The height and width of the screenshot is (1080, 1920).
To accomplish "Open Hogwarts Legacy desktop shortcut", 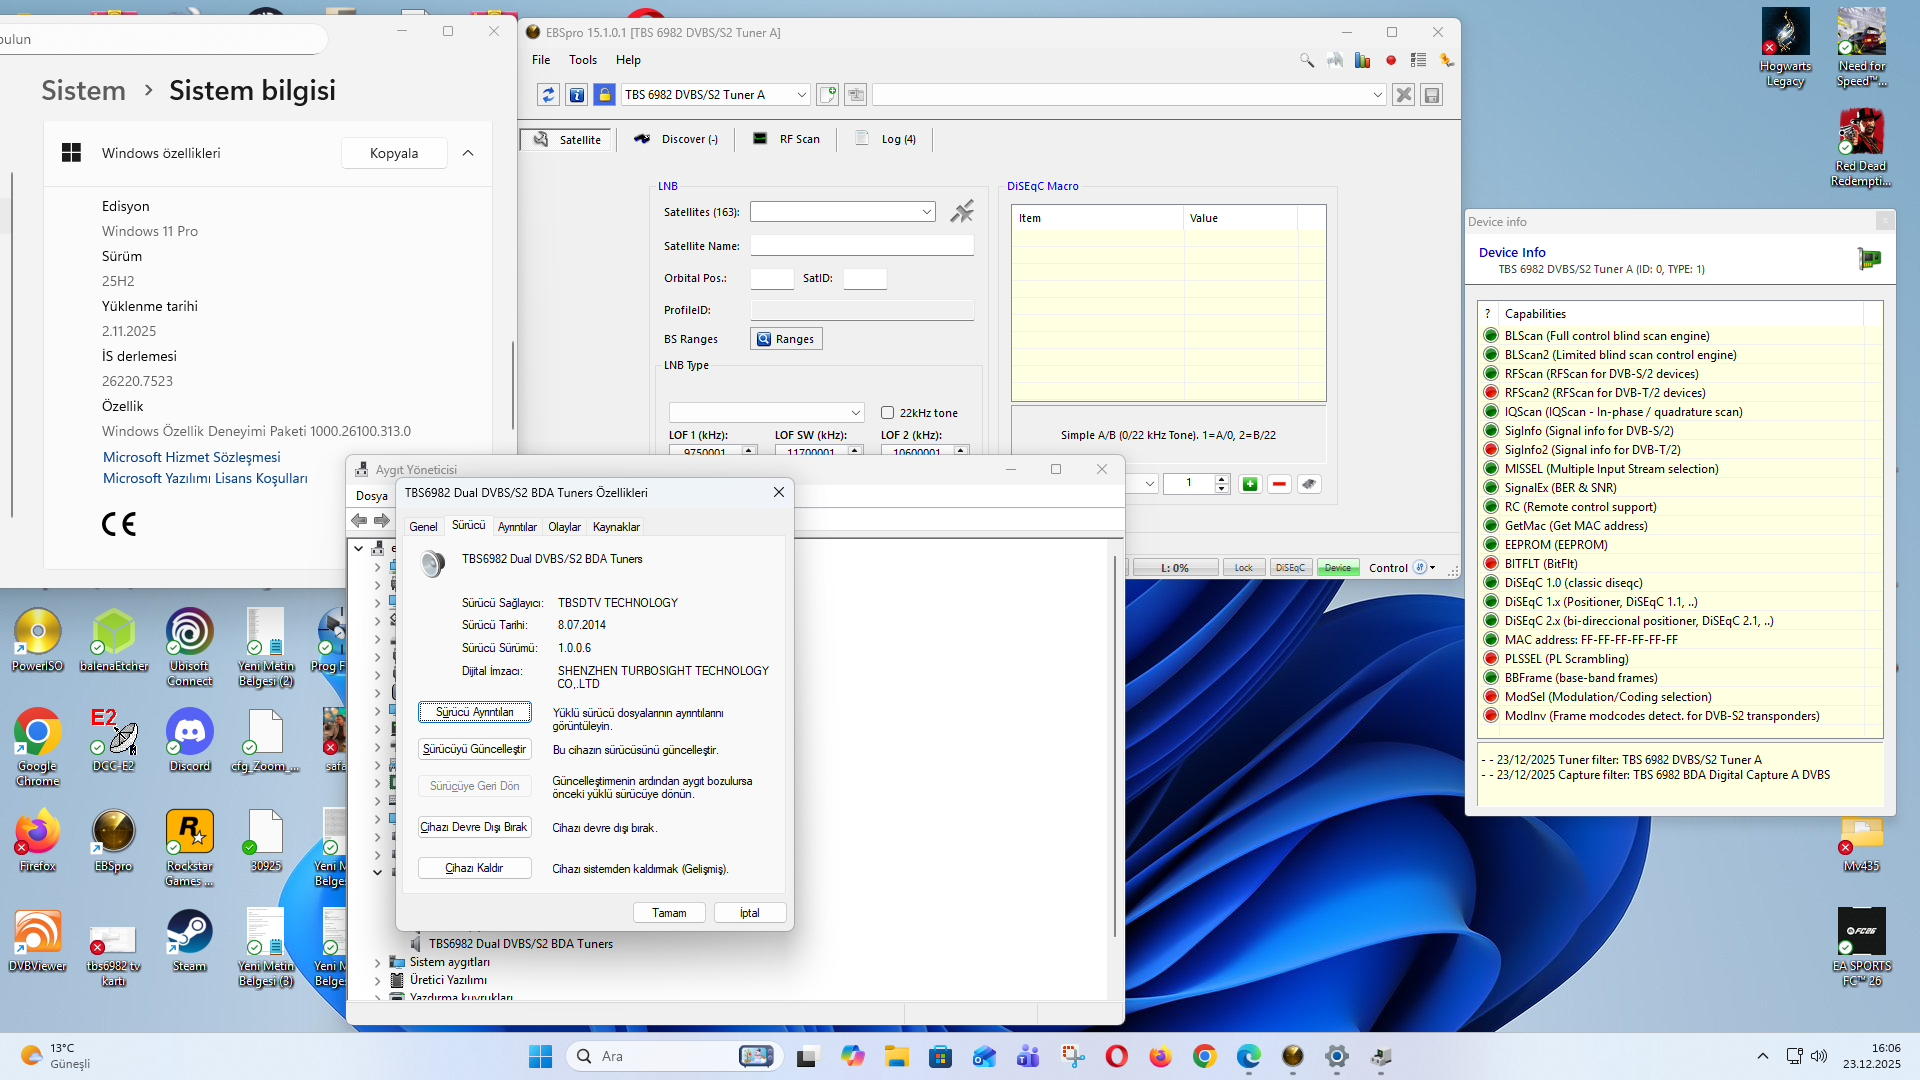I will [1785, 48].
